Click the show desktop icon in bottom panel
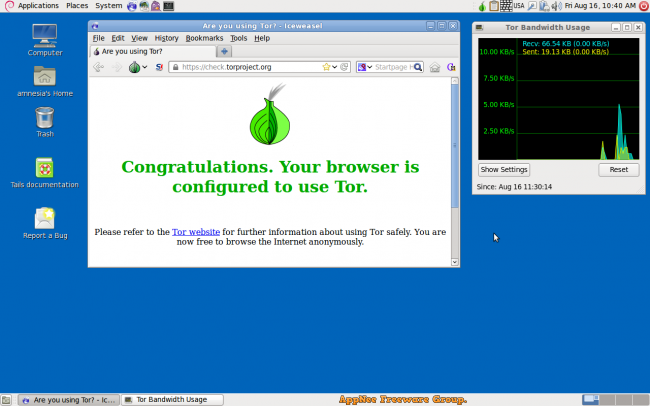The image size is (650, 406). pos(6,400)
